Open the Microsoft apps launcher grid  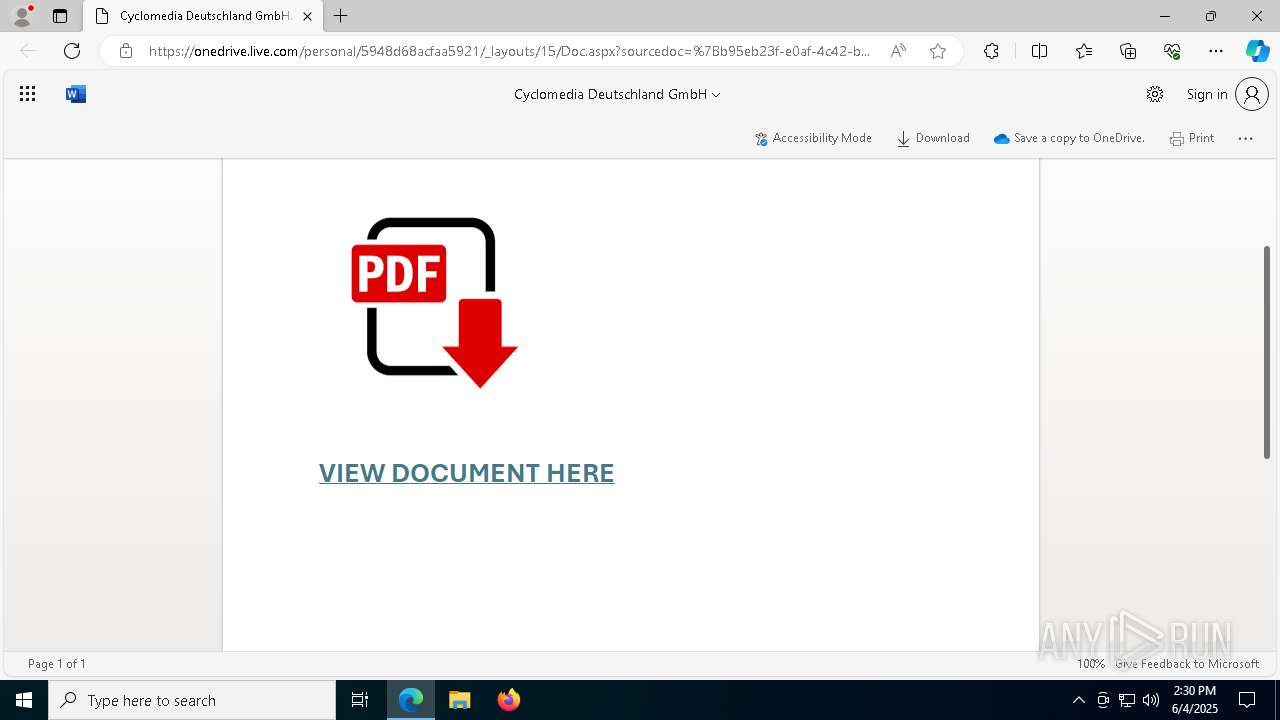27,94
